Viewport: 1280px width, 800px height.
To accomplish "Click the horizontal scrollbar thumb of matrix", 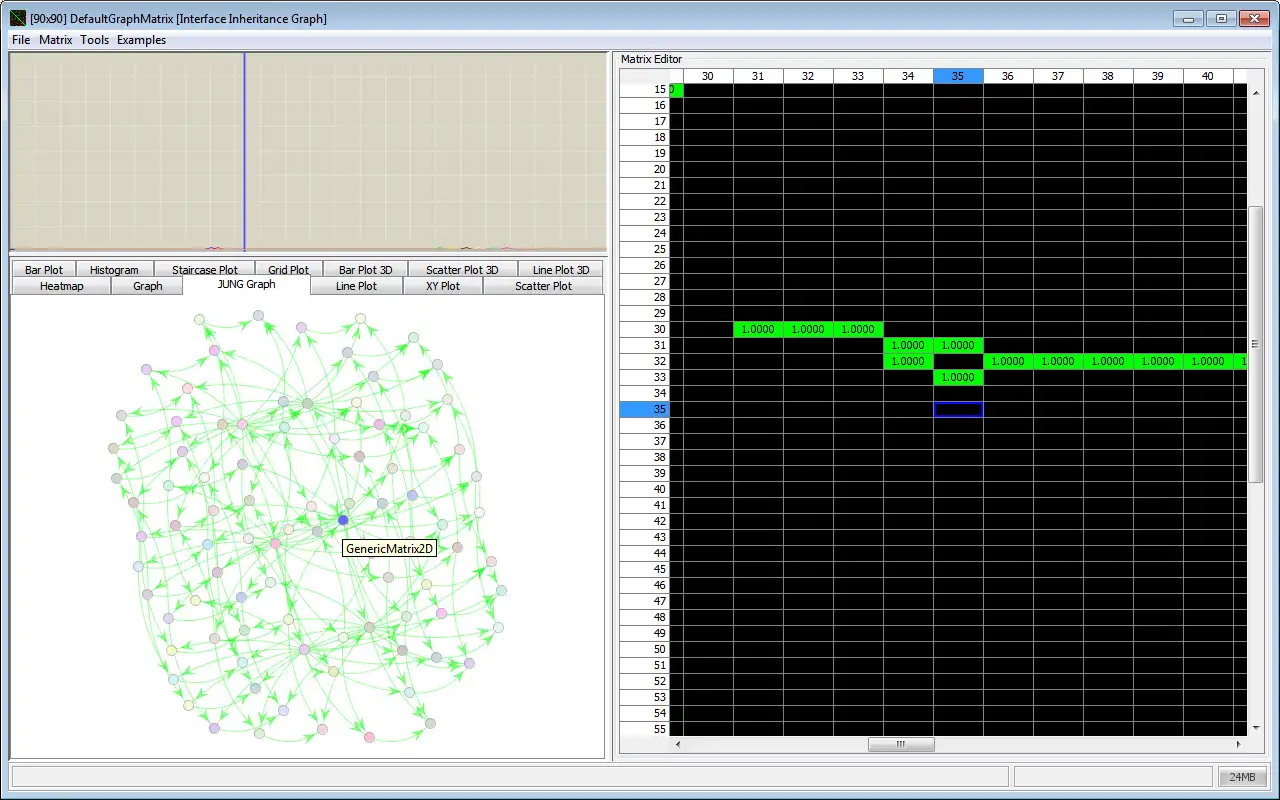I will coord(901,744).
